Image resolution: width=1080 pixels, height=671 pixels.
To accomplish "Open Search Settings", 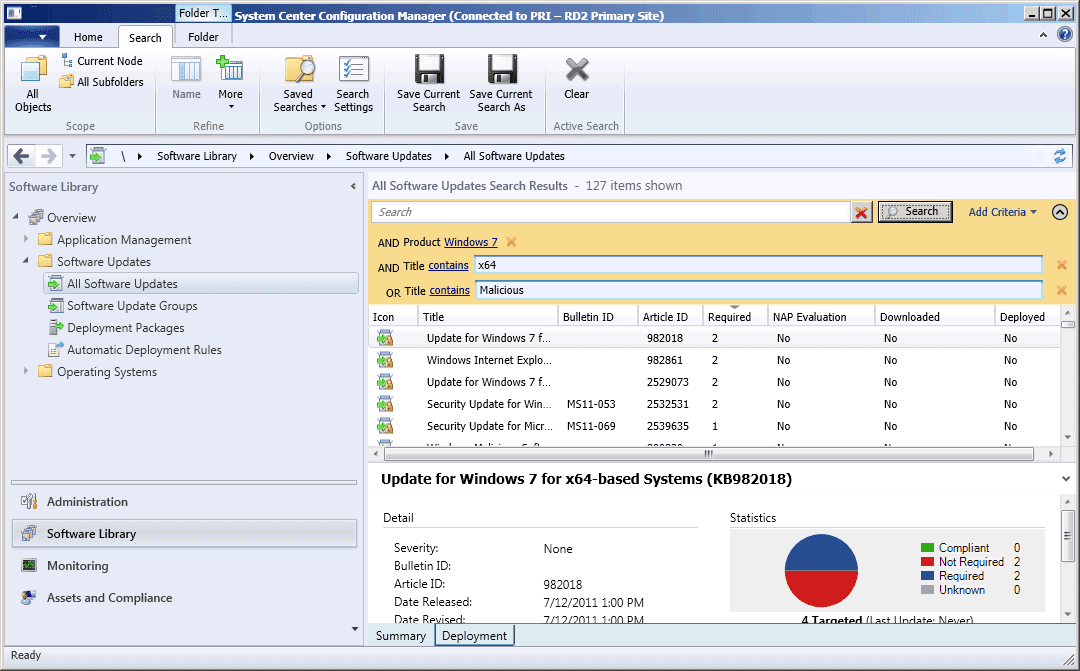I will [353, 84].
